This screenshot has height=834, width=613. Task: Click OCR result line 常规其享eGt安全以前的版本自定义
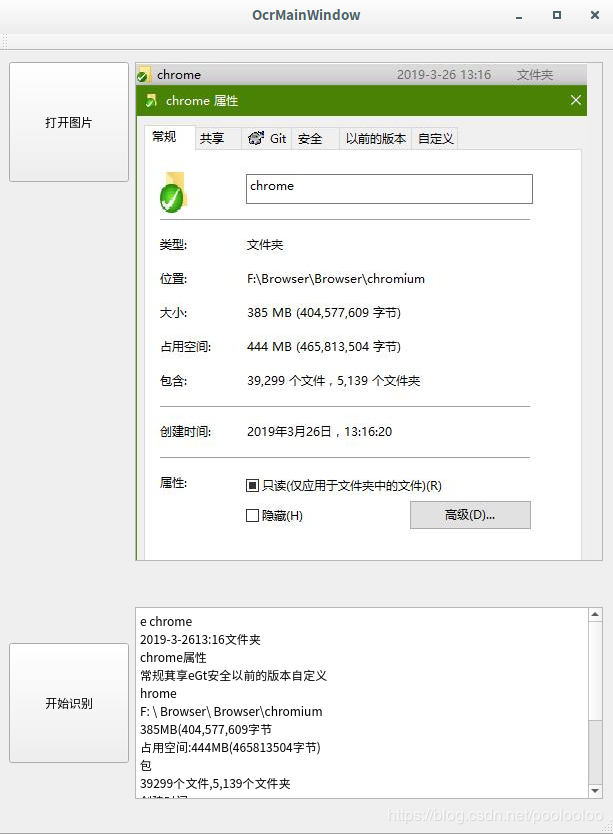pos(233,675)
